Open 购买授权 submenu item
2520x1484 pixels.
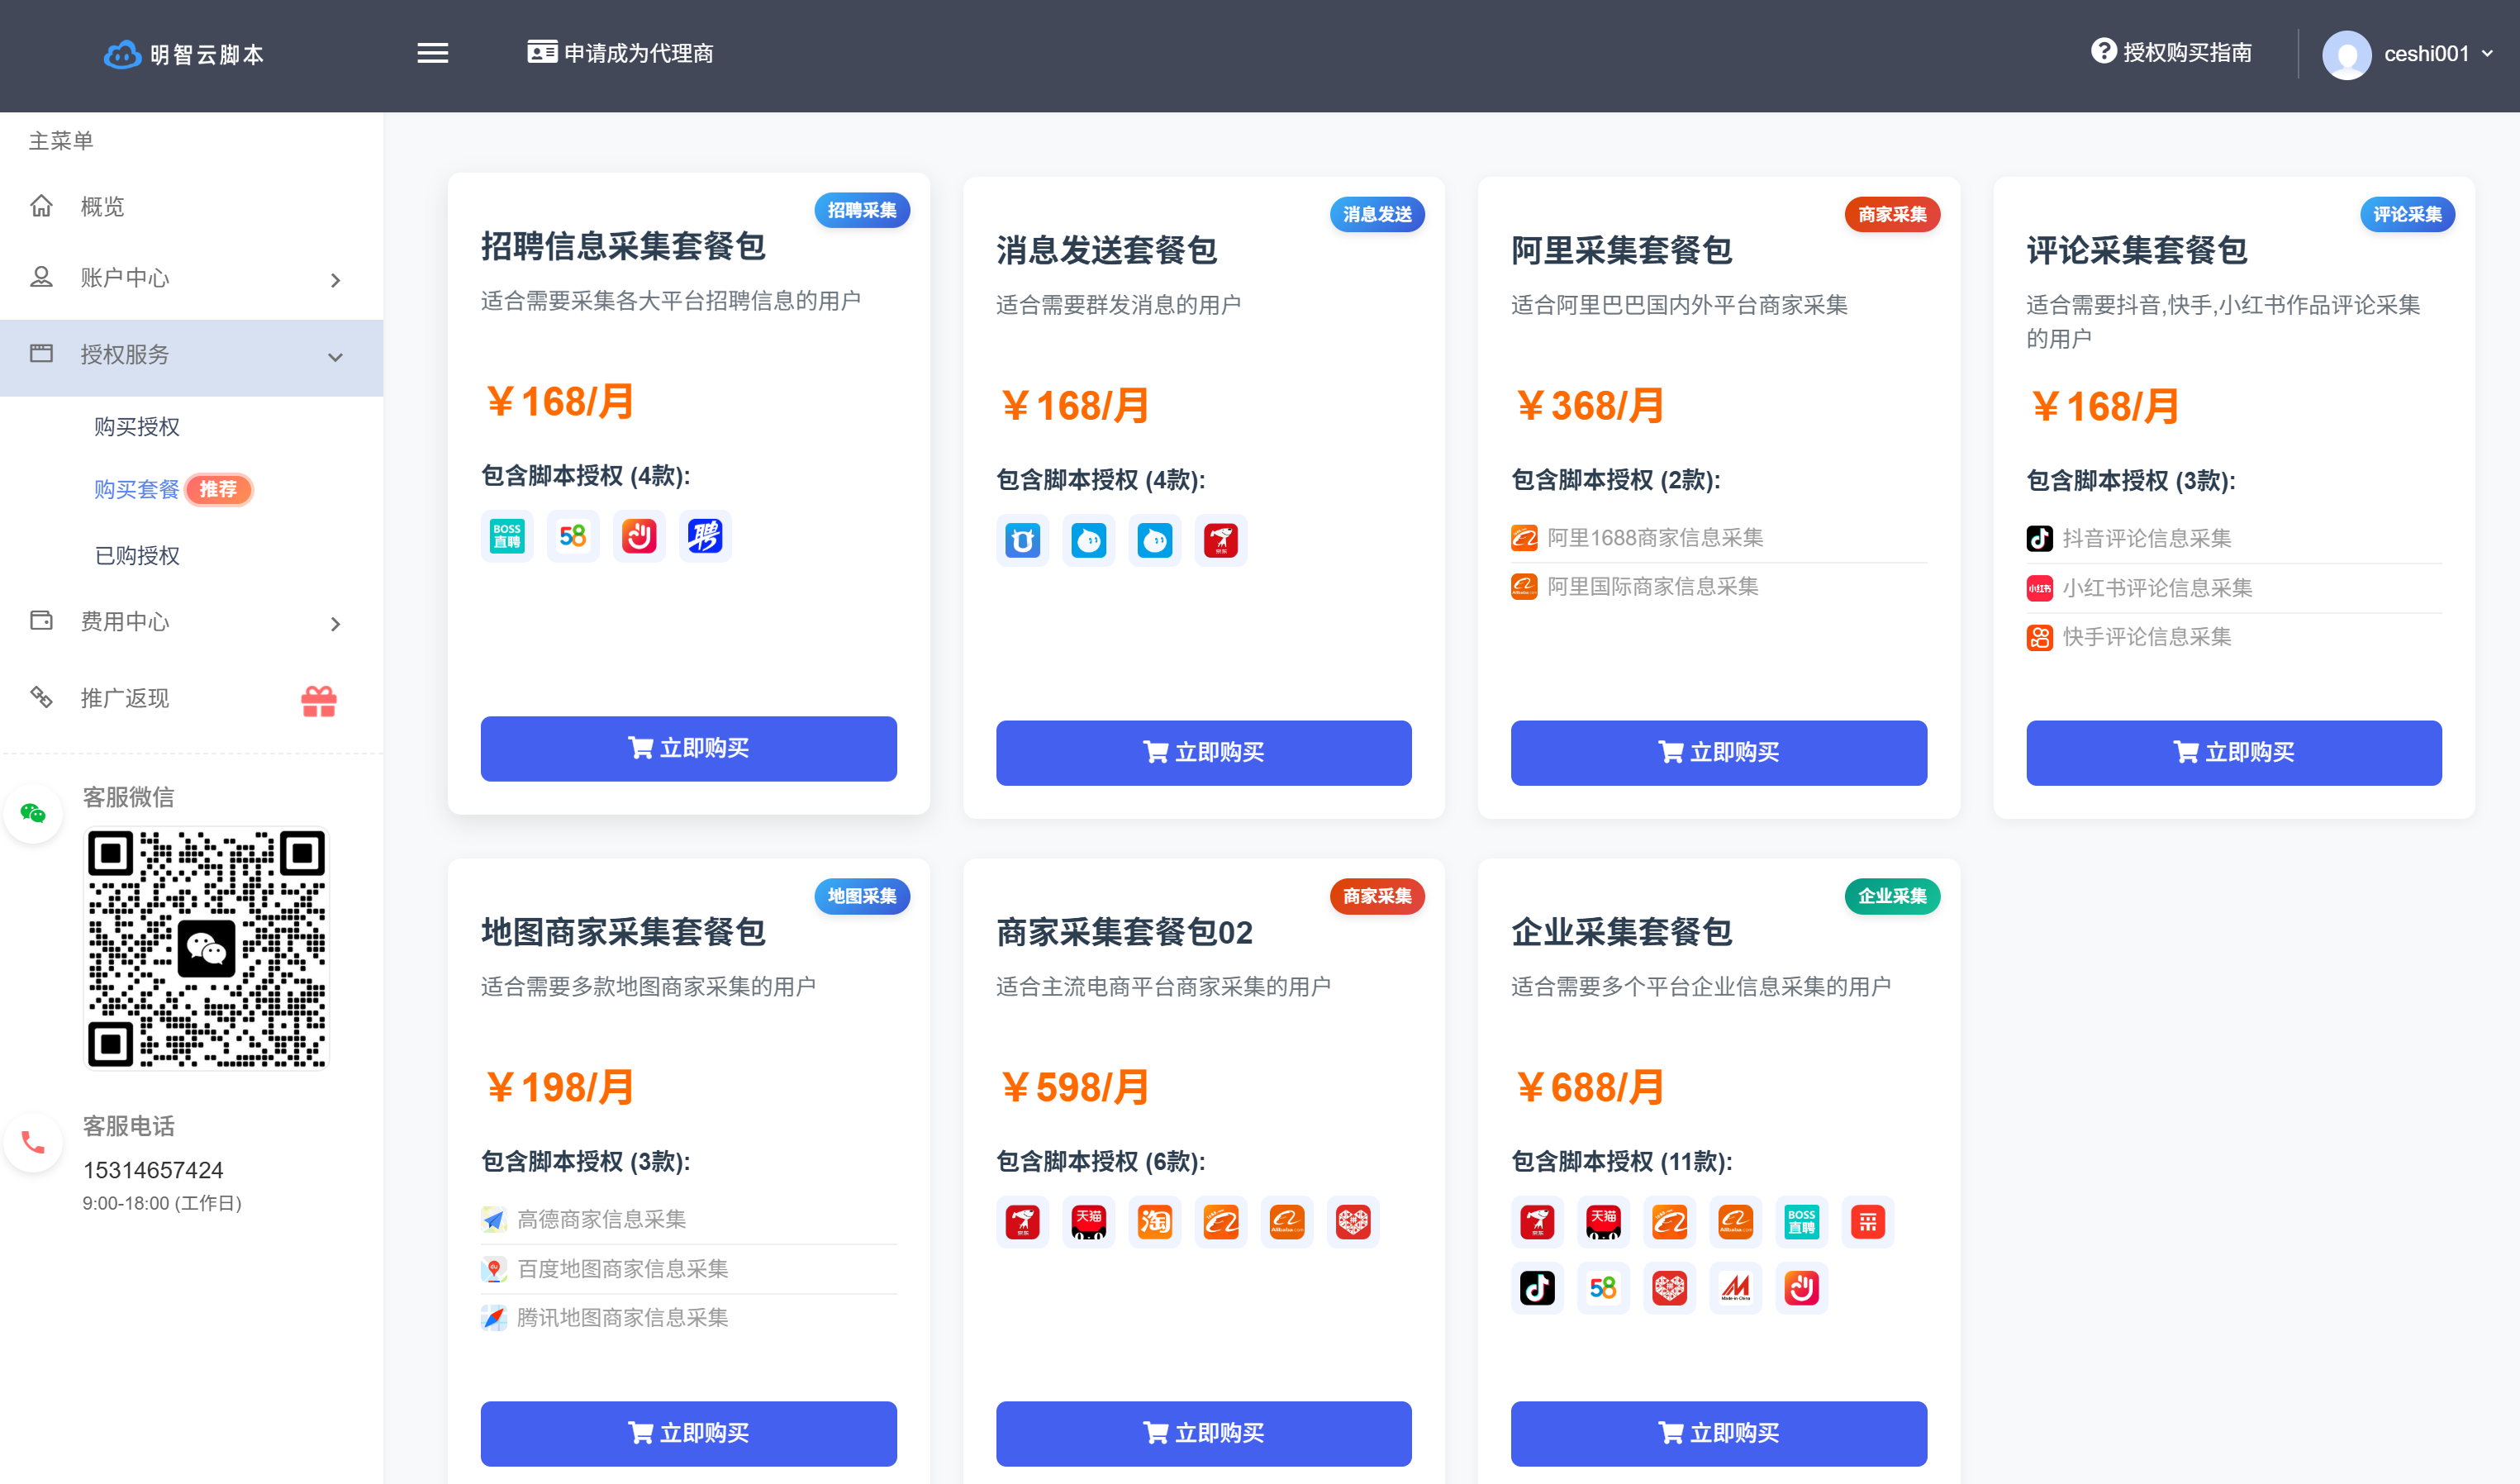(137, 426)
